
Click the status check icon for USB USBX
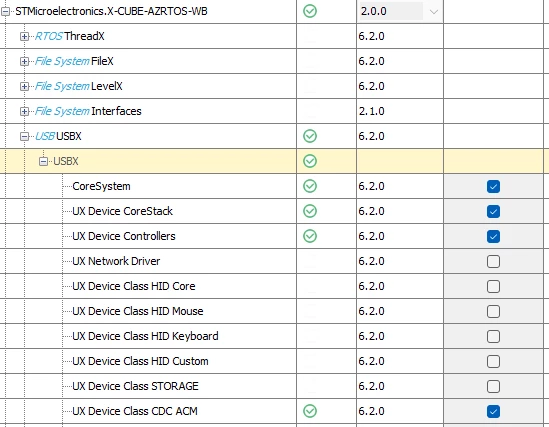[310, 136]
